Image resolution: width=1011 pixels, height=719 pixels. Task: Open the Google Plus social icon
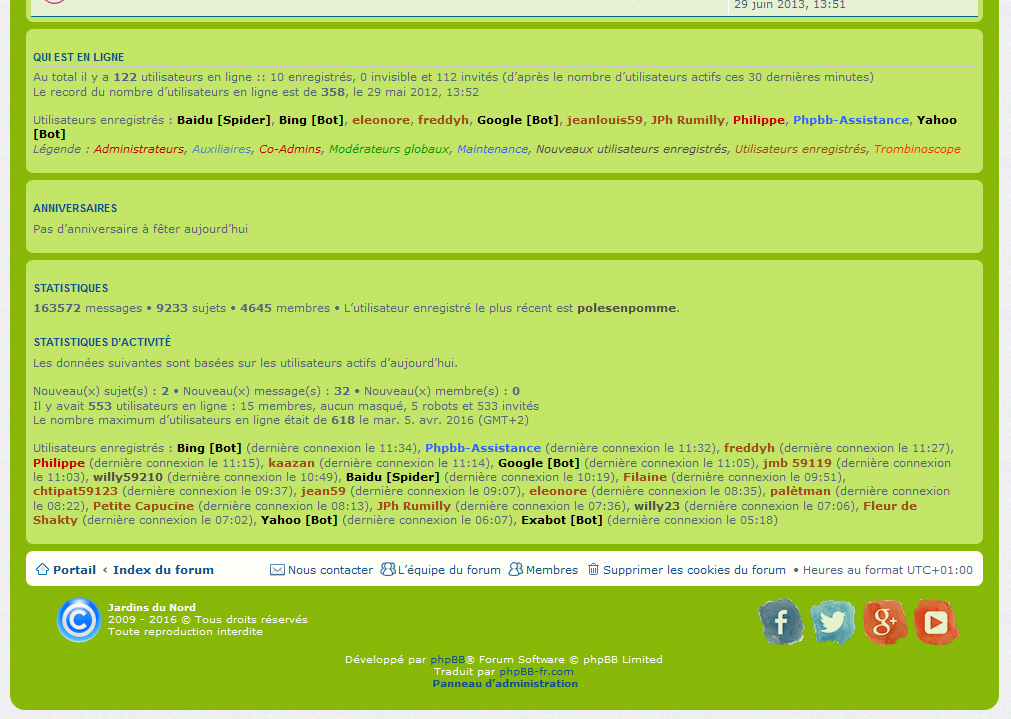tap(885, 622)
